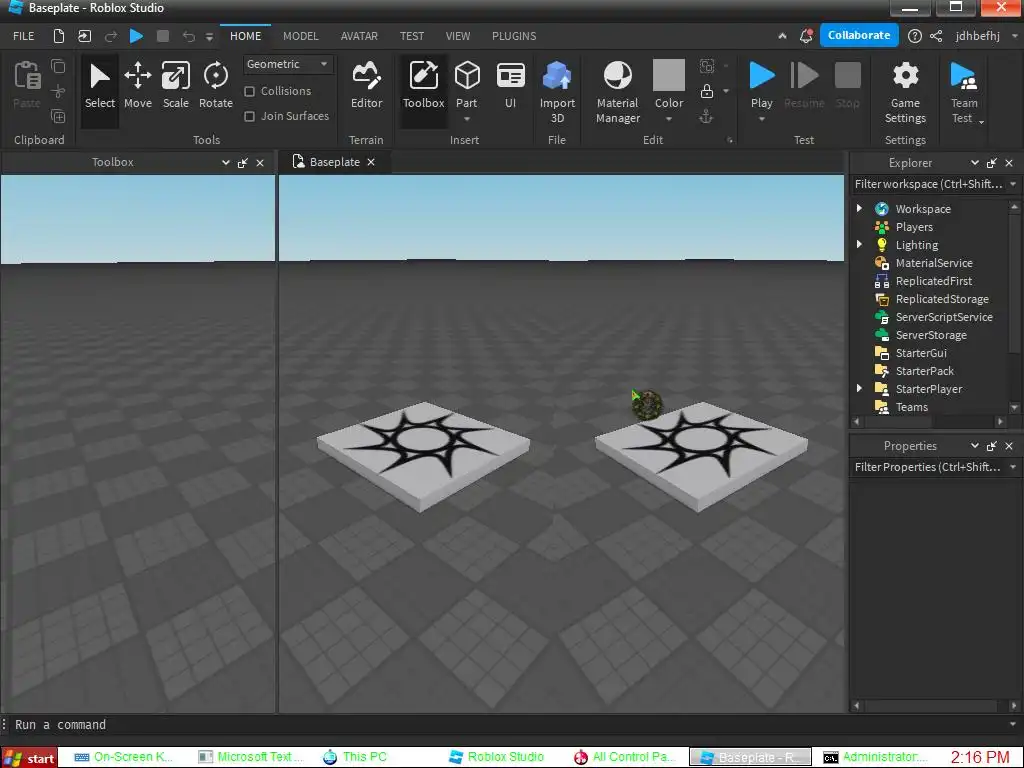
Task: Toggle the Anchor icon
Action: point(706,116)
